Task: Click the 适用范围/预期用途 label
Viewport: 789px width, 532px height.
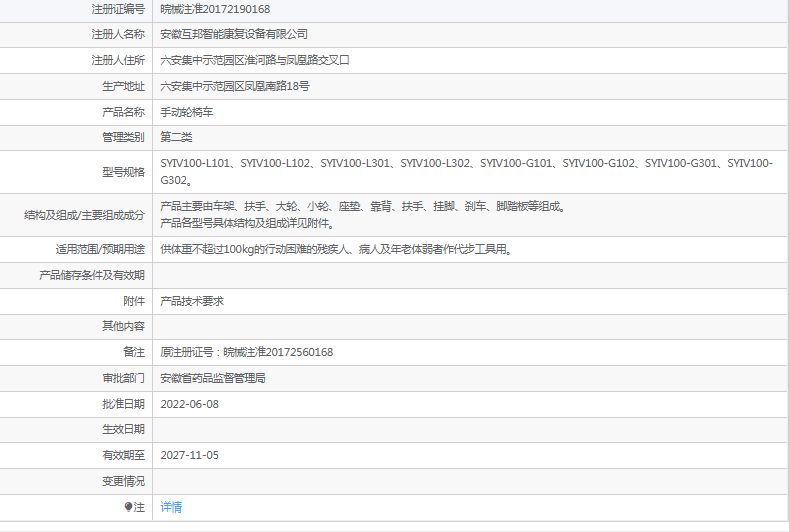Action: tap(100, 249)
